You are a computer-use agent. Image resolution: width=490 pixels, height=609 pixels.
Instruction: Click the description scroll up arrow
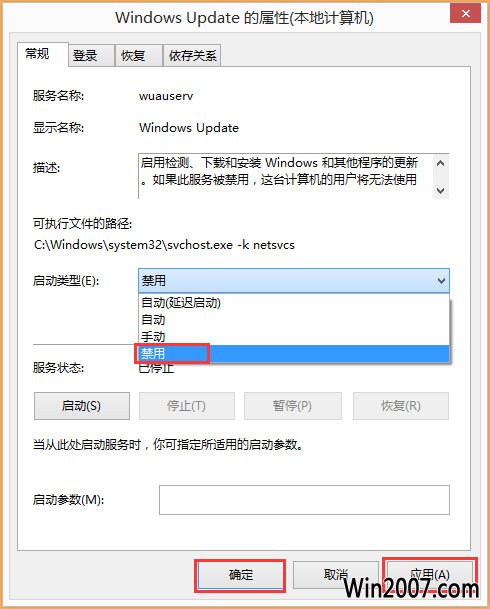(440, 163)
